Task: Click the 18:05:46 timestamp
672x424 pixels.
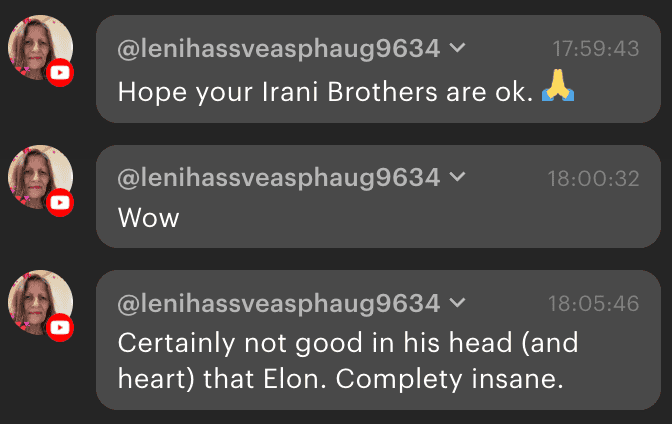Action: tap(595, 302)
